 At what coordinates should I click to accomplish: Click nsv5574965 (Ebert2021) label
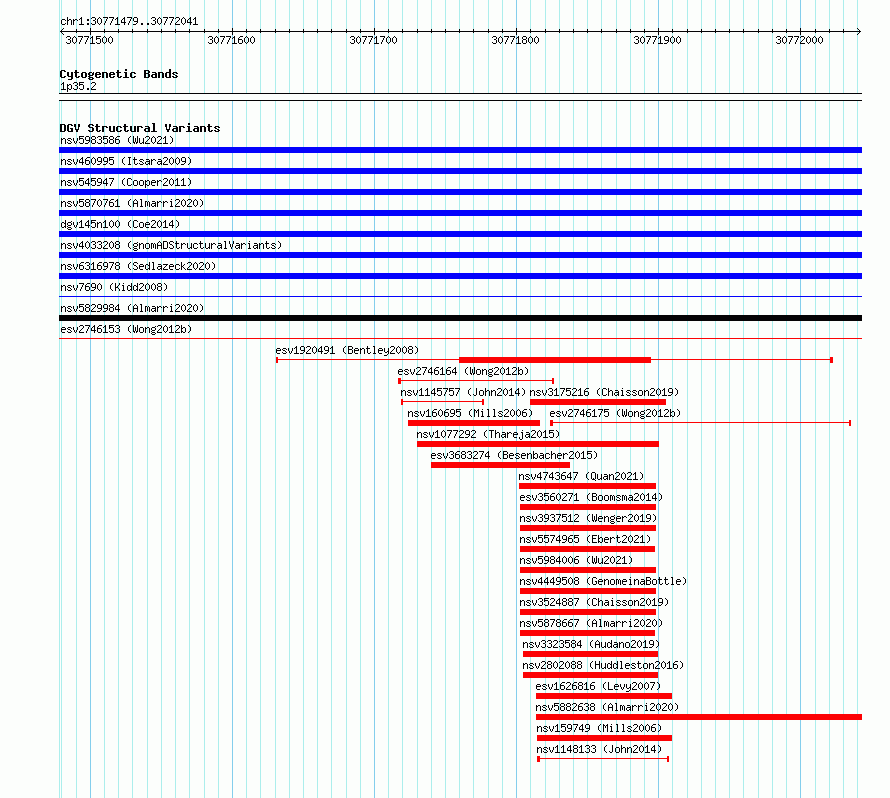[x=585, y=539]
